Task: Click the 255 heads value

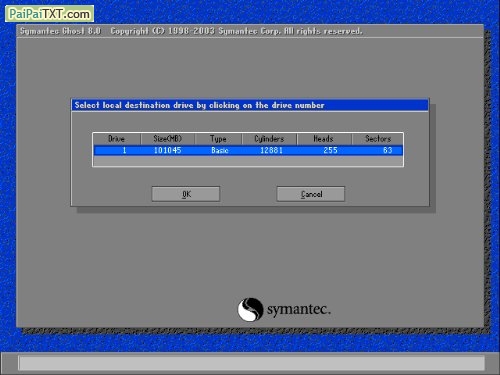Action: pyautogui.click(x=330, y=150)
